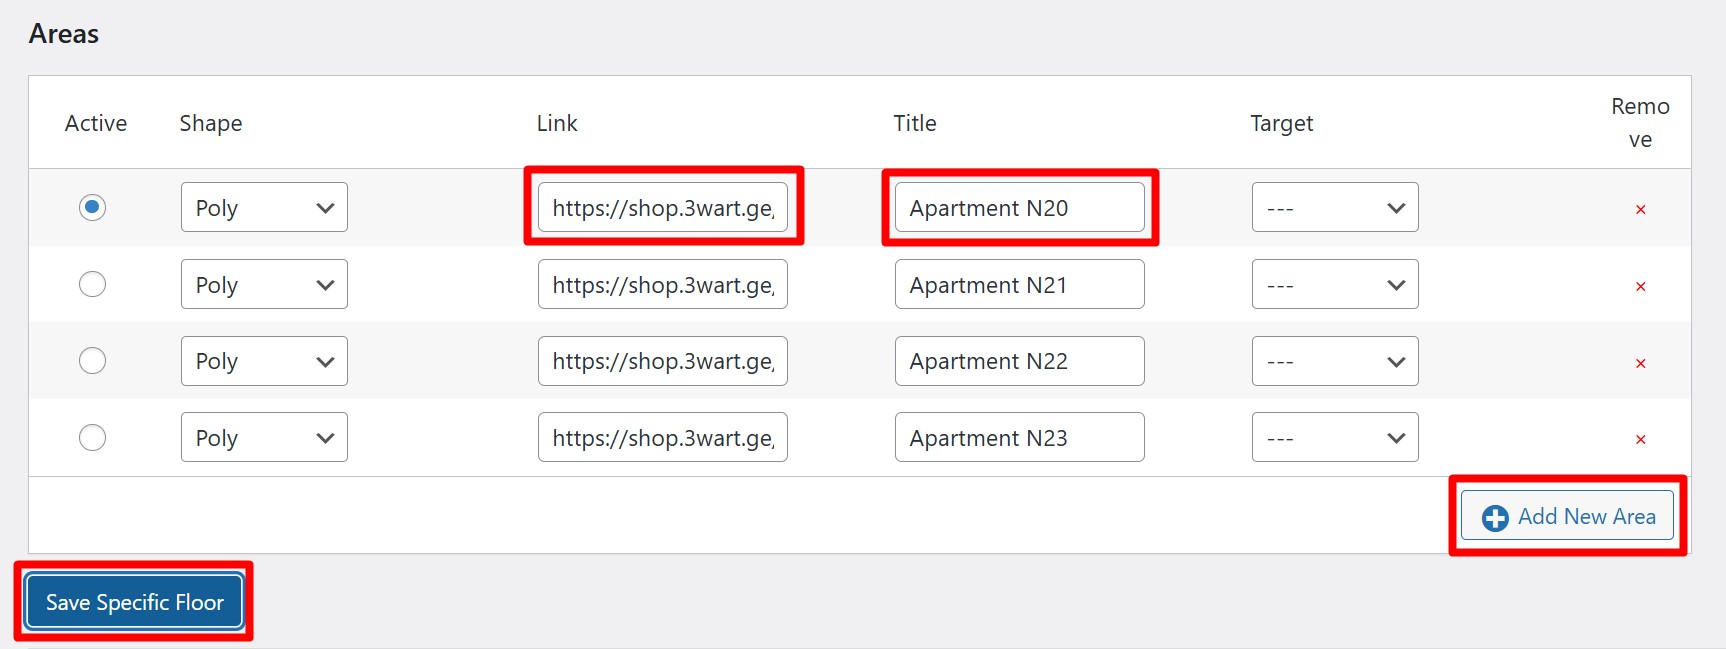Open the Shape dropdown for Apartment N20
Image resolution: width=1726 pixels, height=649 pixels.
point(264,208)
